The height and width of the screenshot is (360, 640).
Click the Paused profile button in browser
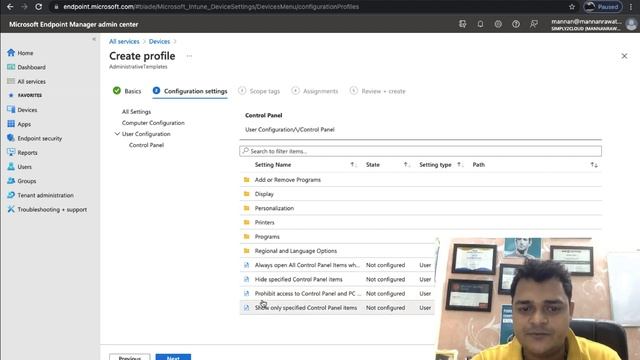point(602,7)
